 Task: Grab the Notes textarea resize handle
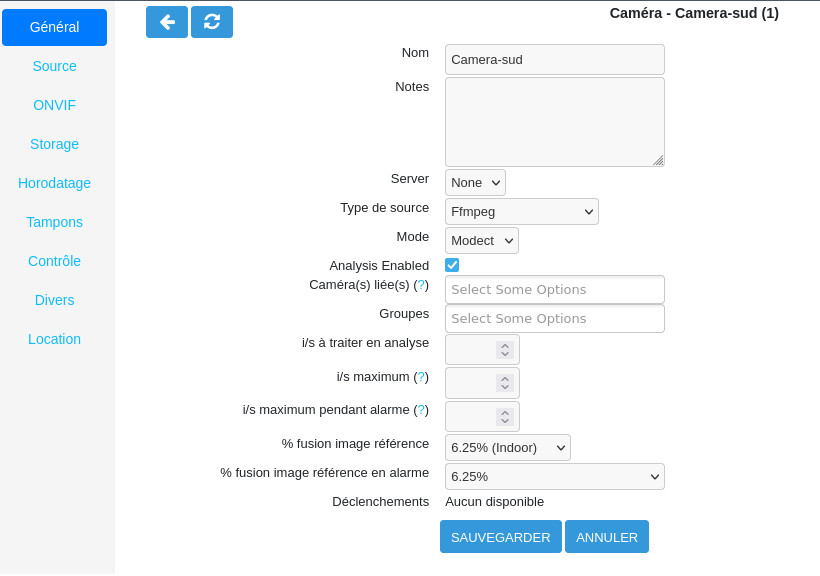point(658,161)
